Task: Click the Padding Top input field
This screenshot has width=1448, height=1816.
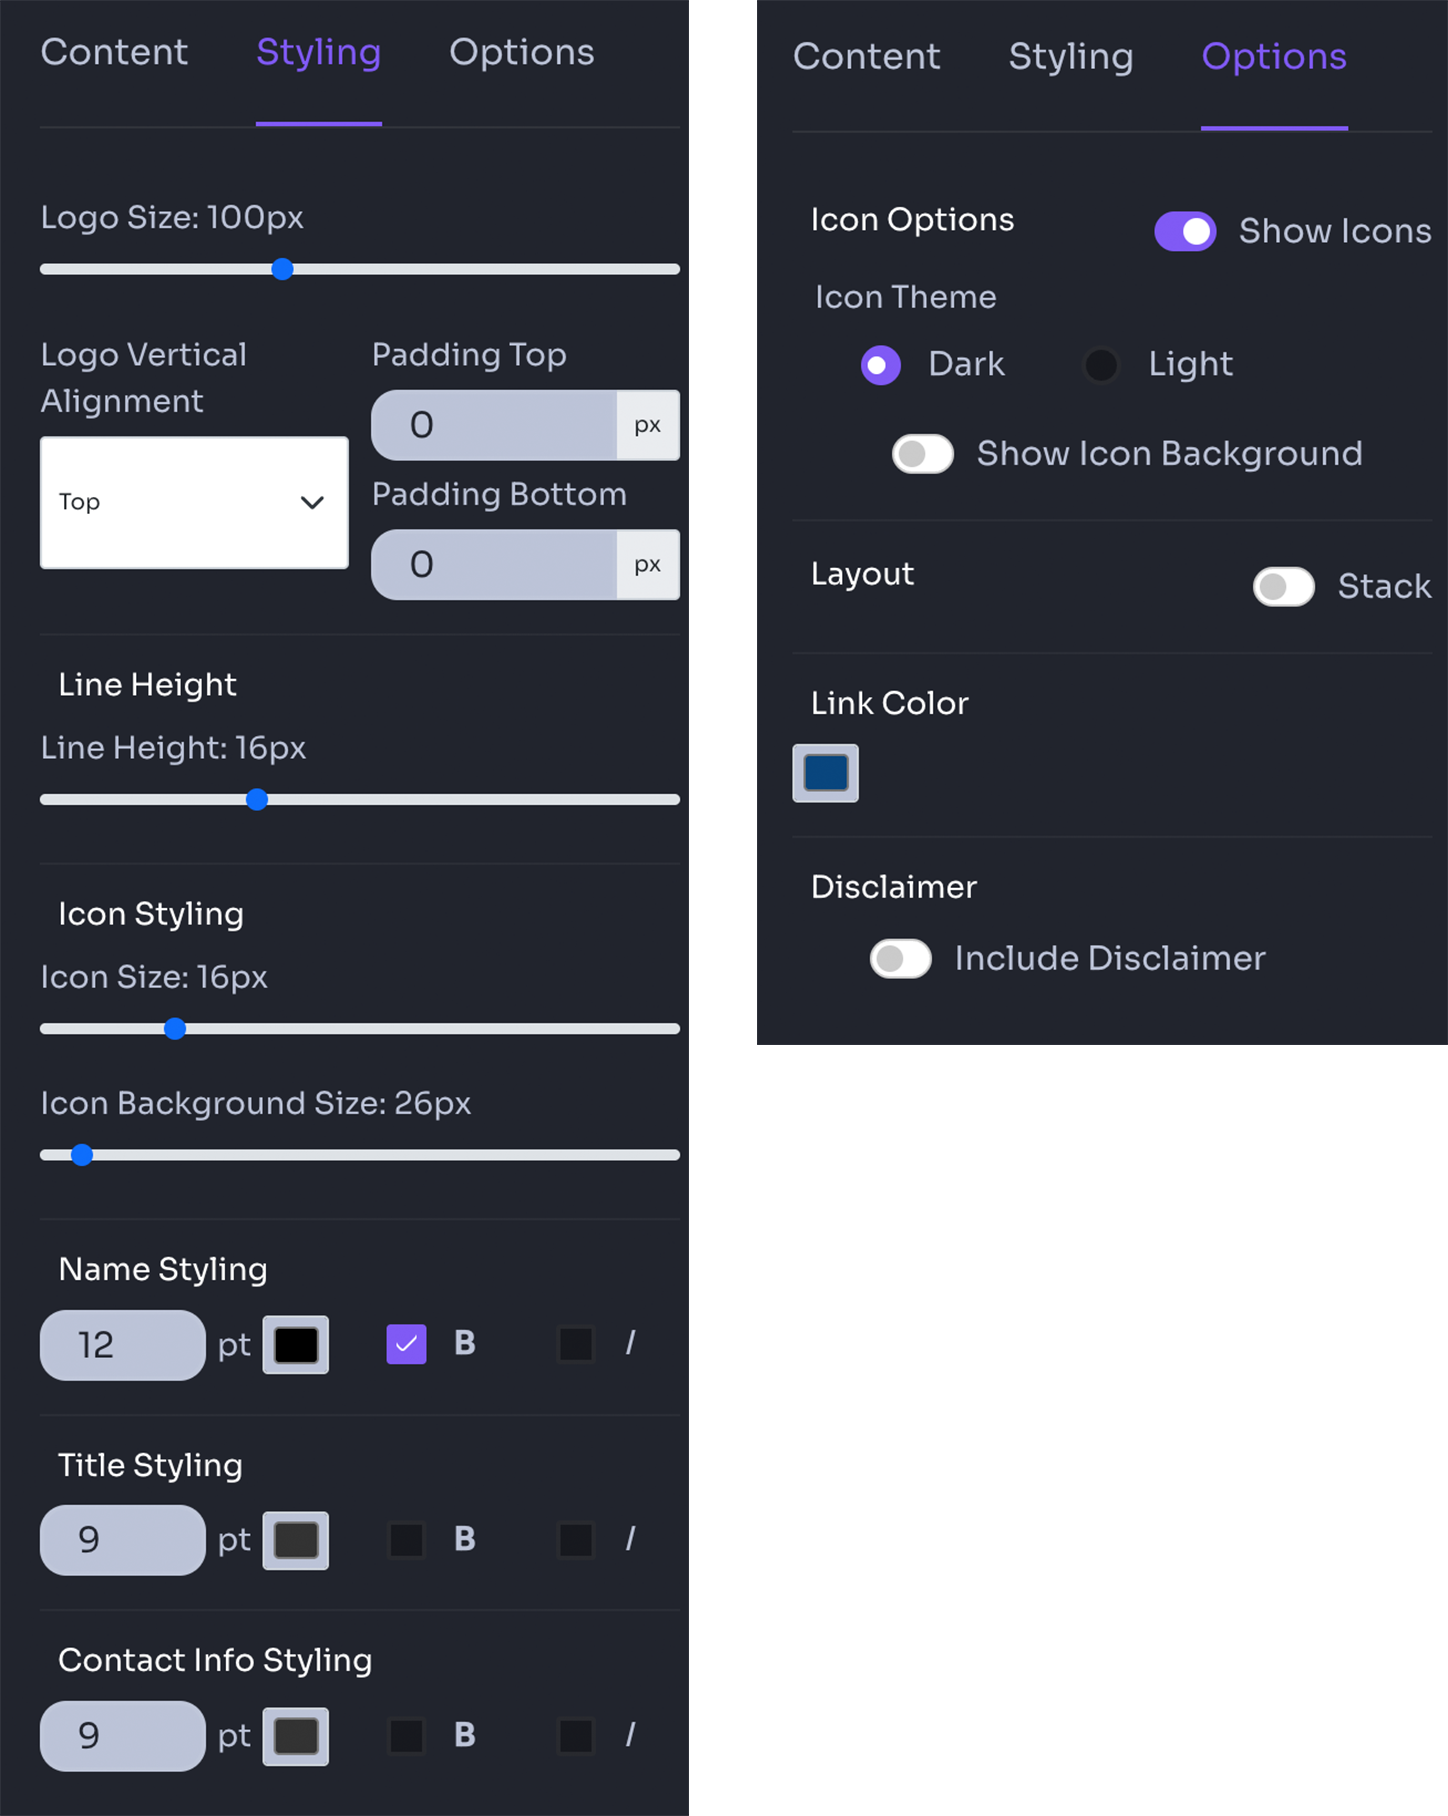Action: pyautogui.click(x=494, y=425)
